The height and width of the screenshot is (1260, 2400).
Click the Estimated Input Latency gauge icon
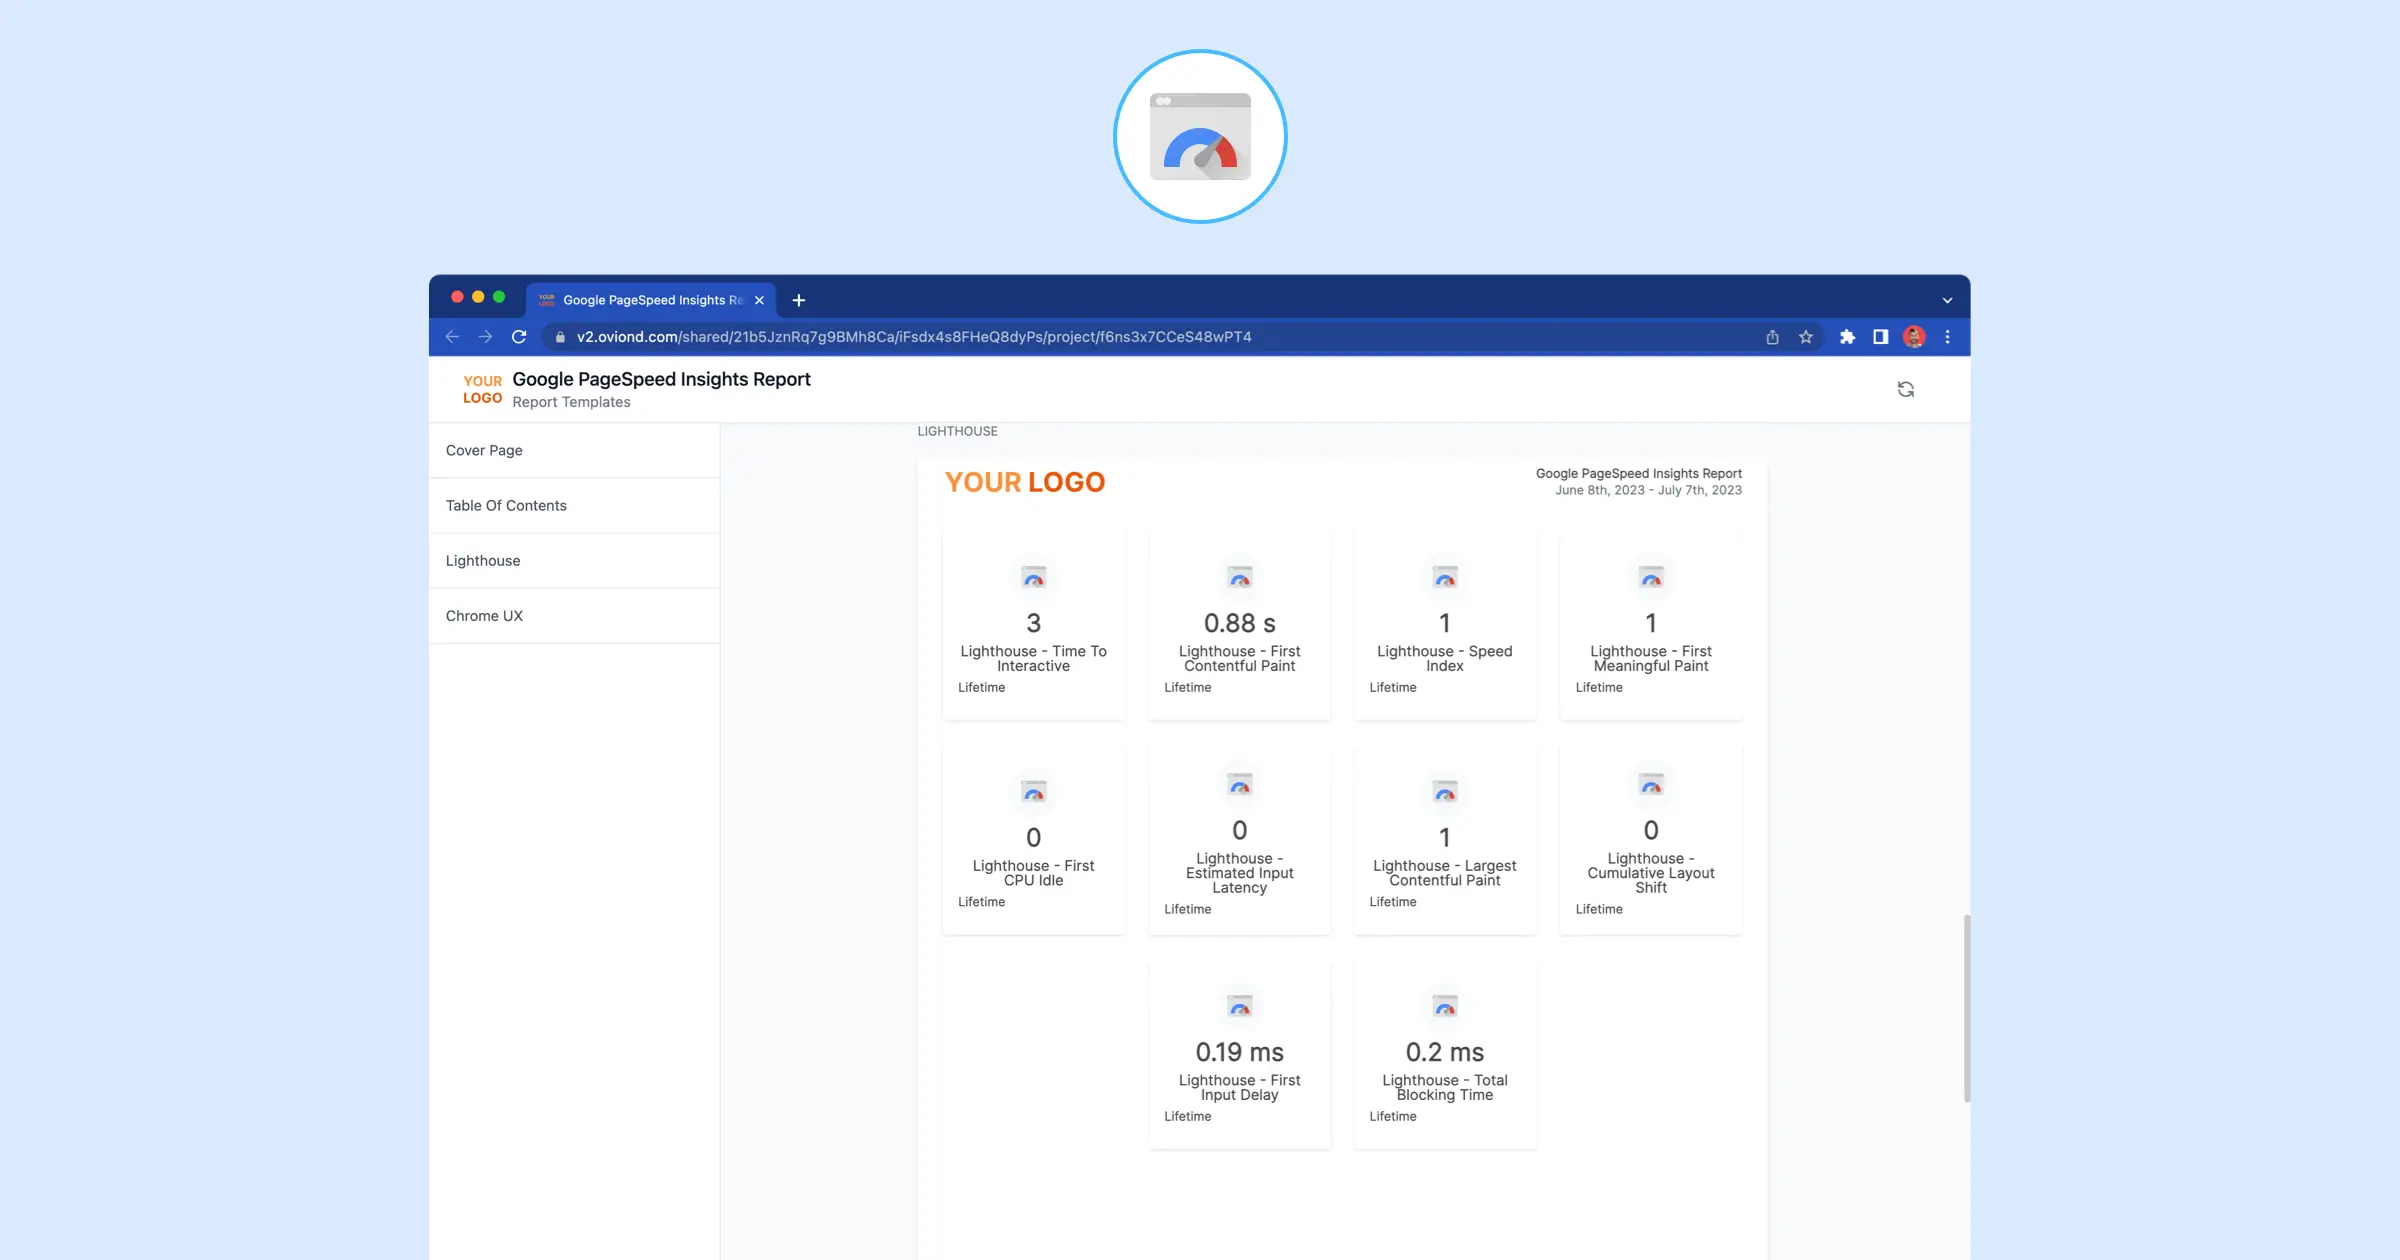[x=1239, y=785]
